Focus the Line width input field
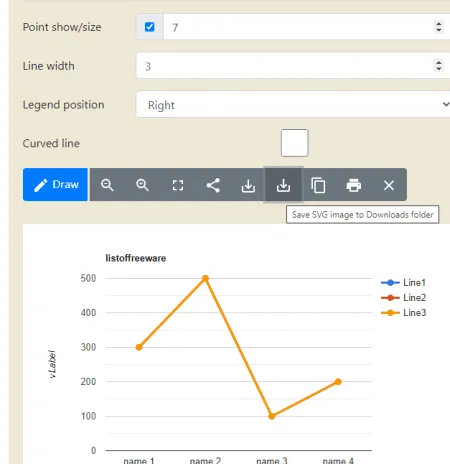450x464 pixels. coord(293,66)
